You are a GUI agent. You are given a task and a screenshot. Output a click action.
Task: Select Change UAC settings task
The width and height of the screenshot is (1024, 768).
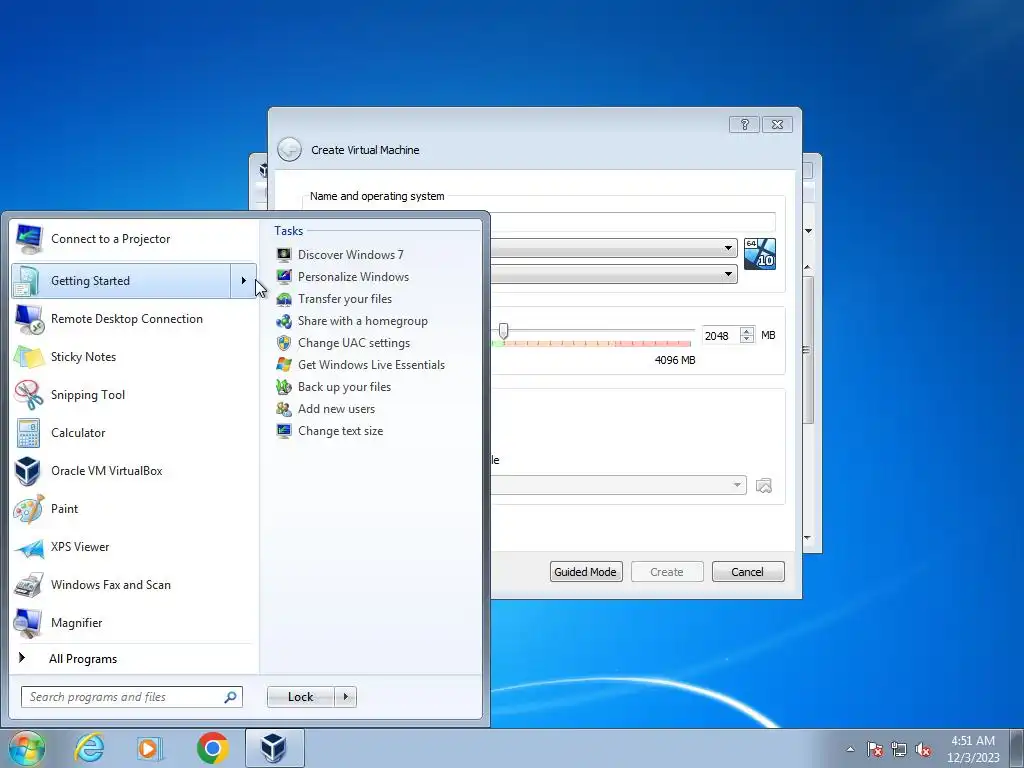[x=354, y=343]
